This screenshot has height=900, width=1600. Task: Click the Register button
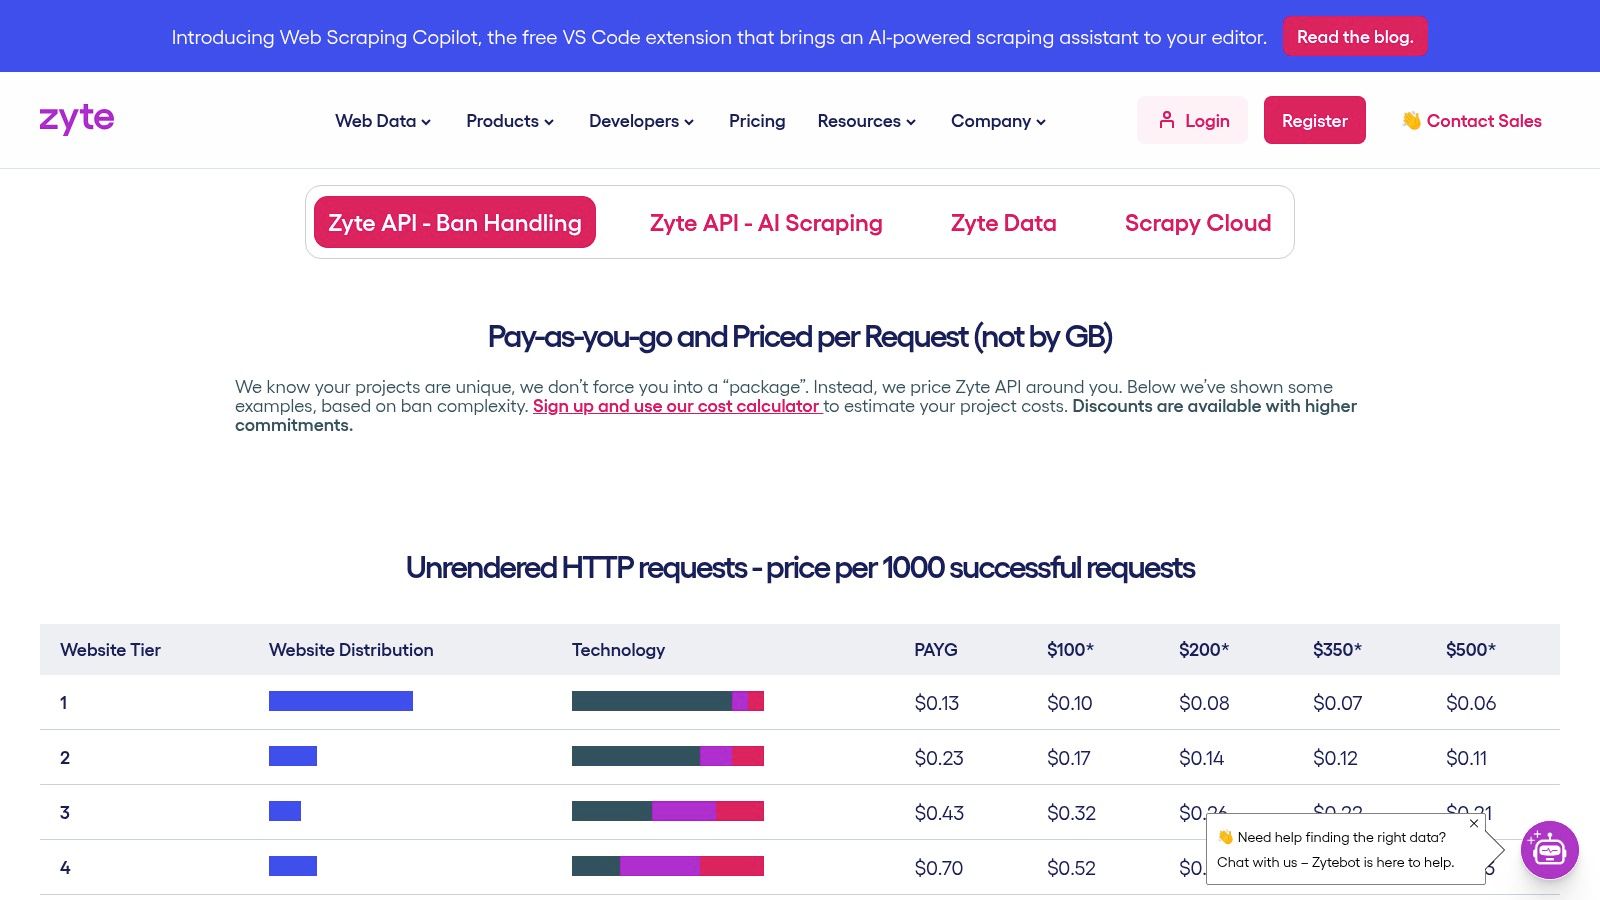pyautogui.click(x=1314, y=120)
